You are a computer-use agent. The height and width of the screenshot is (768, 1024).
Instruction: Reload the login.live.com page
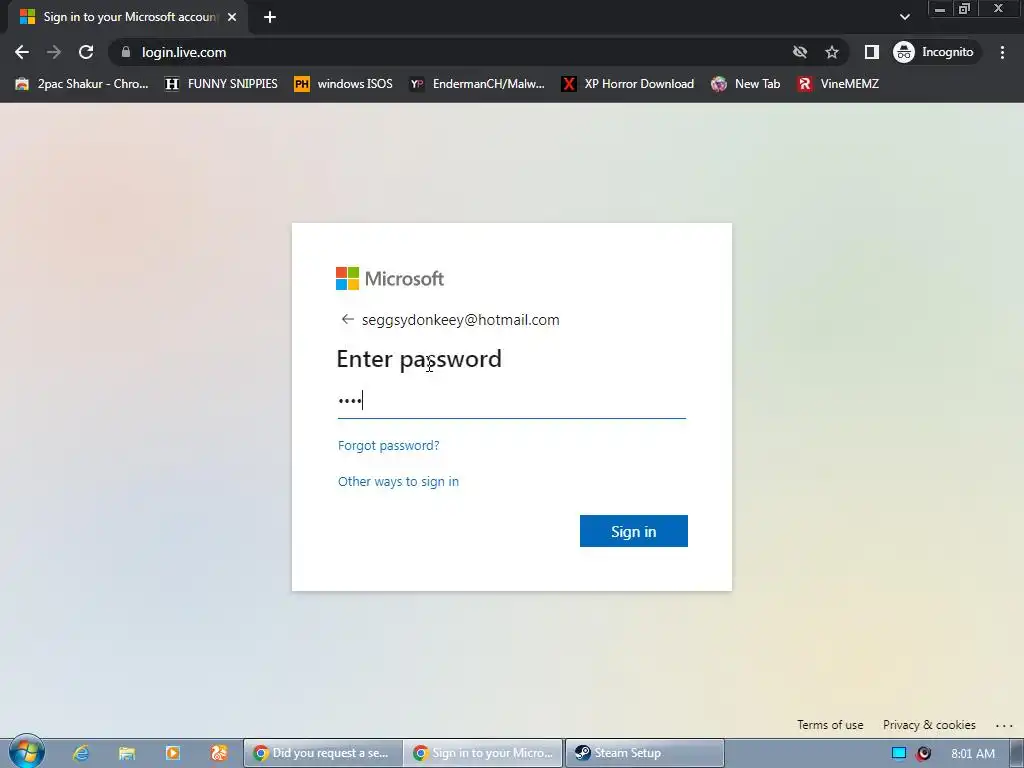pyautogui.click(x=86, y=52)
